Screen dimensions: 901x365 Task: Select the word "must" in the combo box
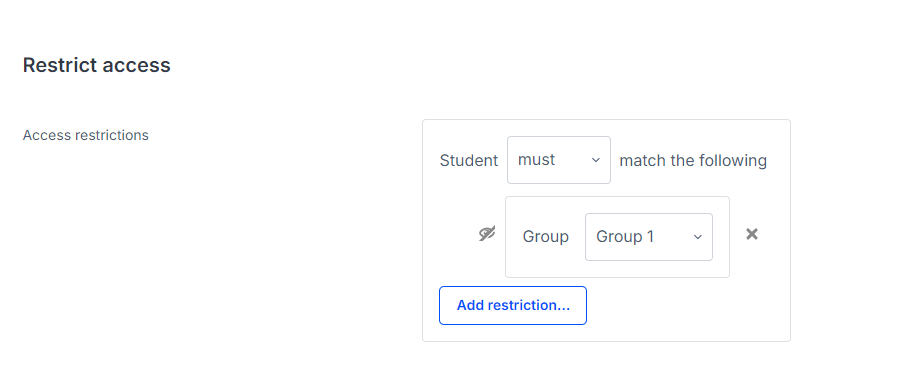[536, 160]
